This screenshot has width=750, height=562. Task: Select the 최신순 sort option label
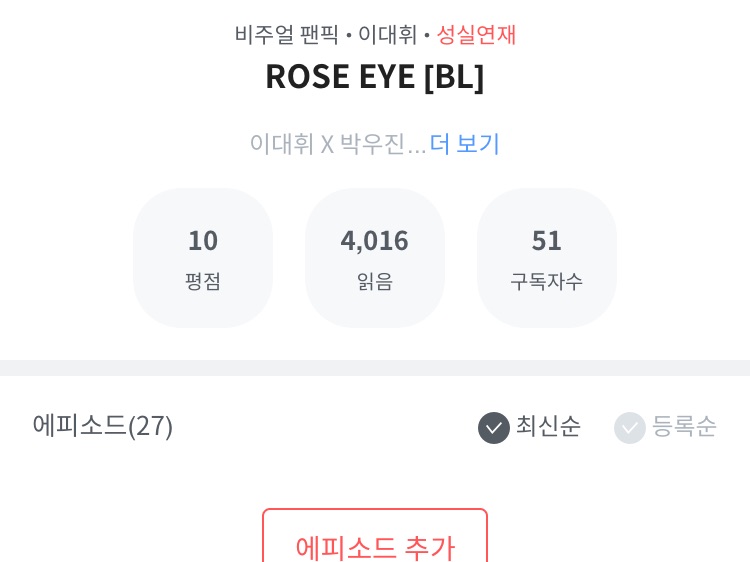(548, 426)
